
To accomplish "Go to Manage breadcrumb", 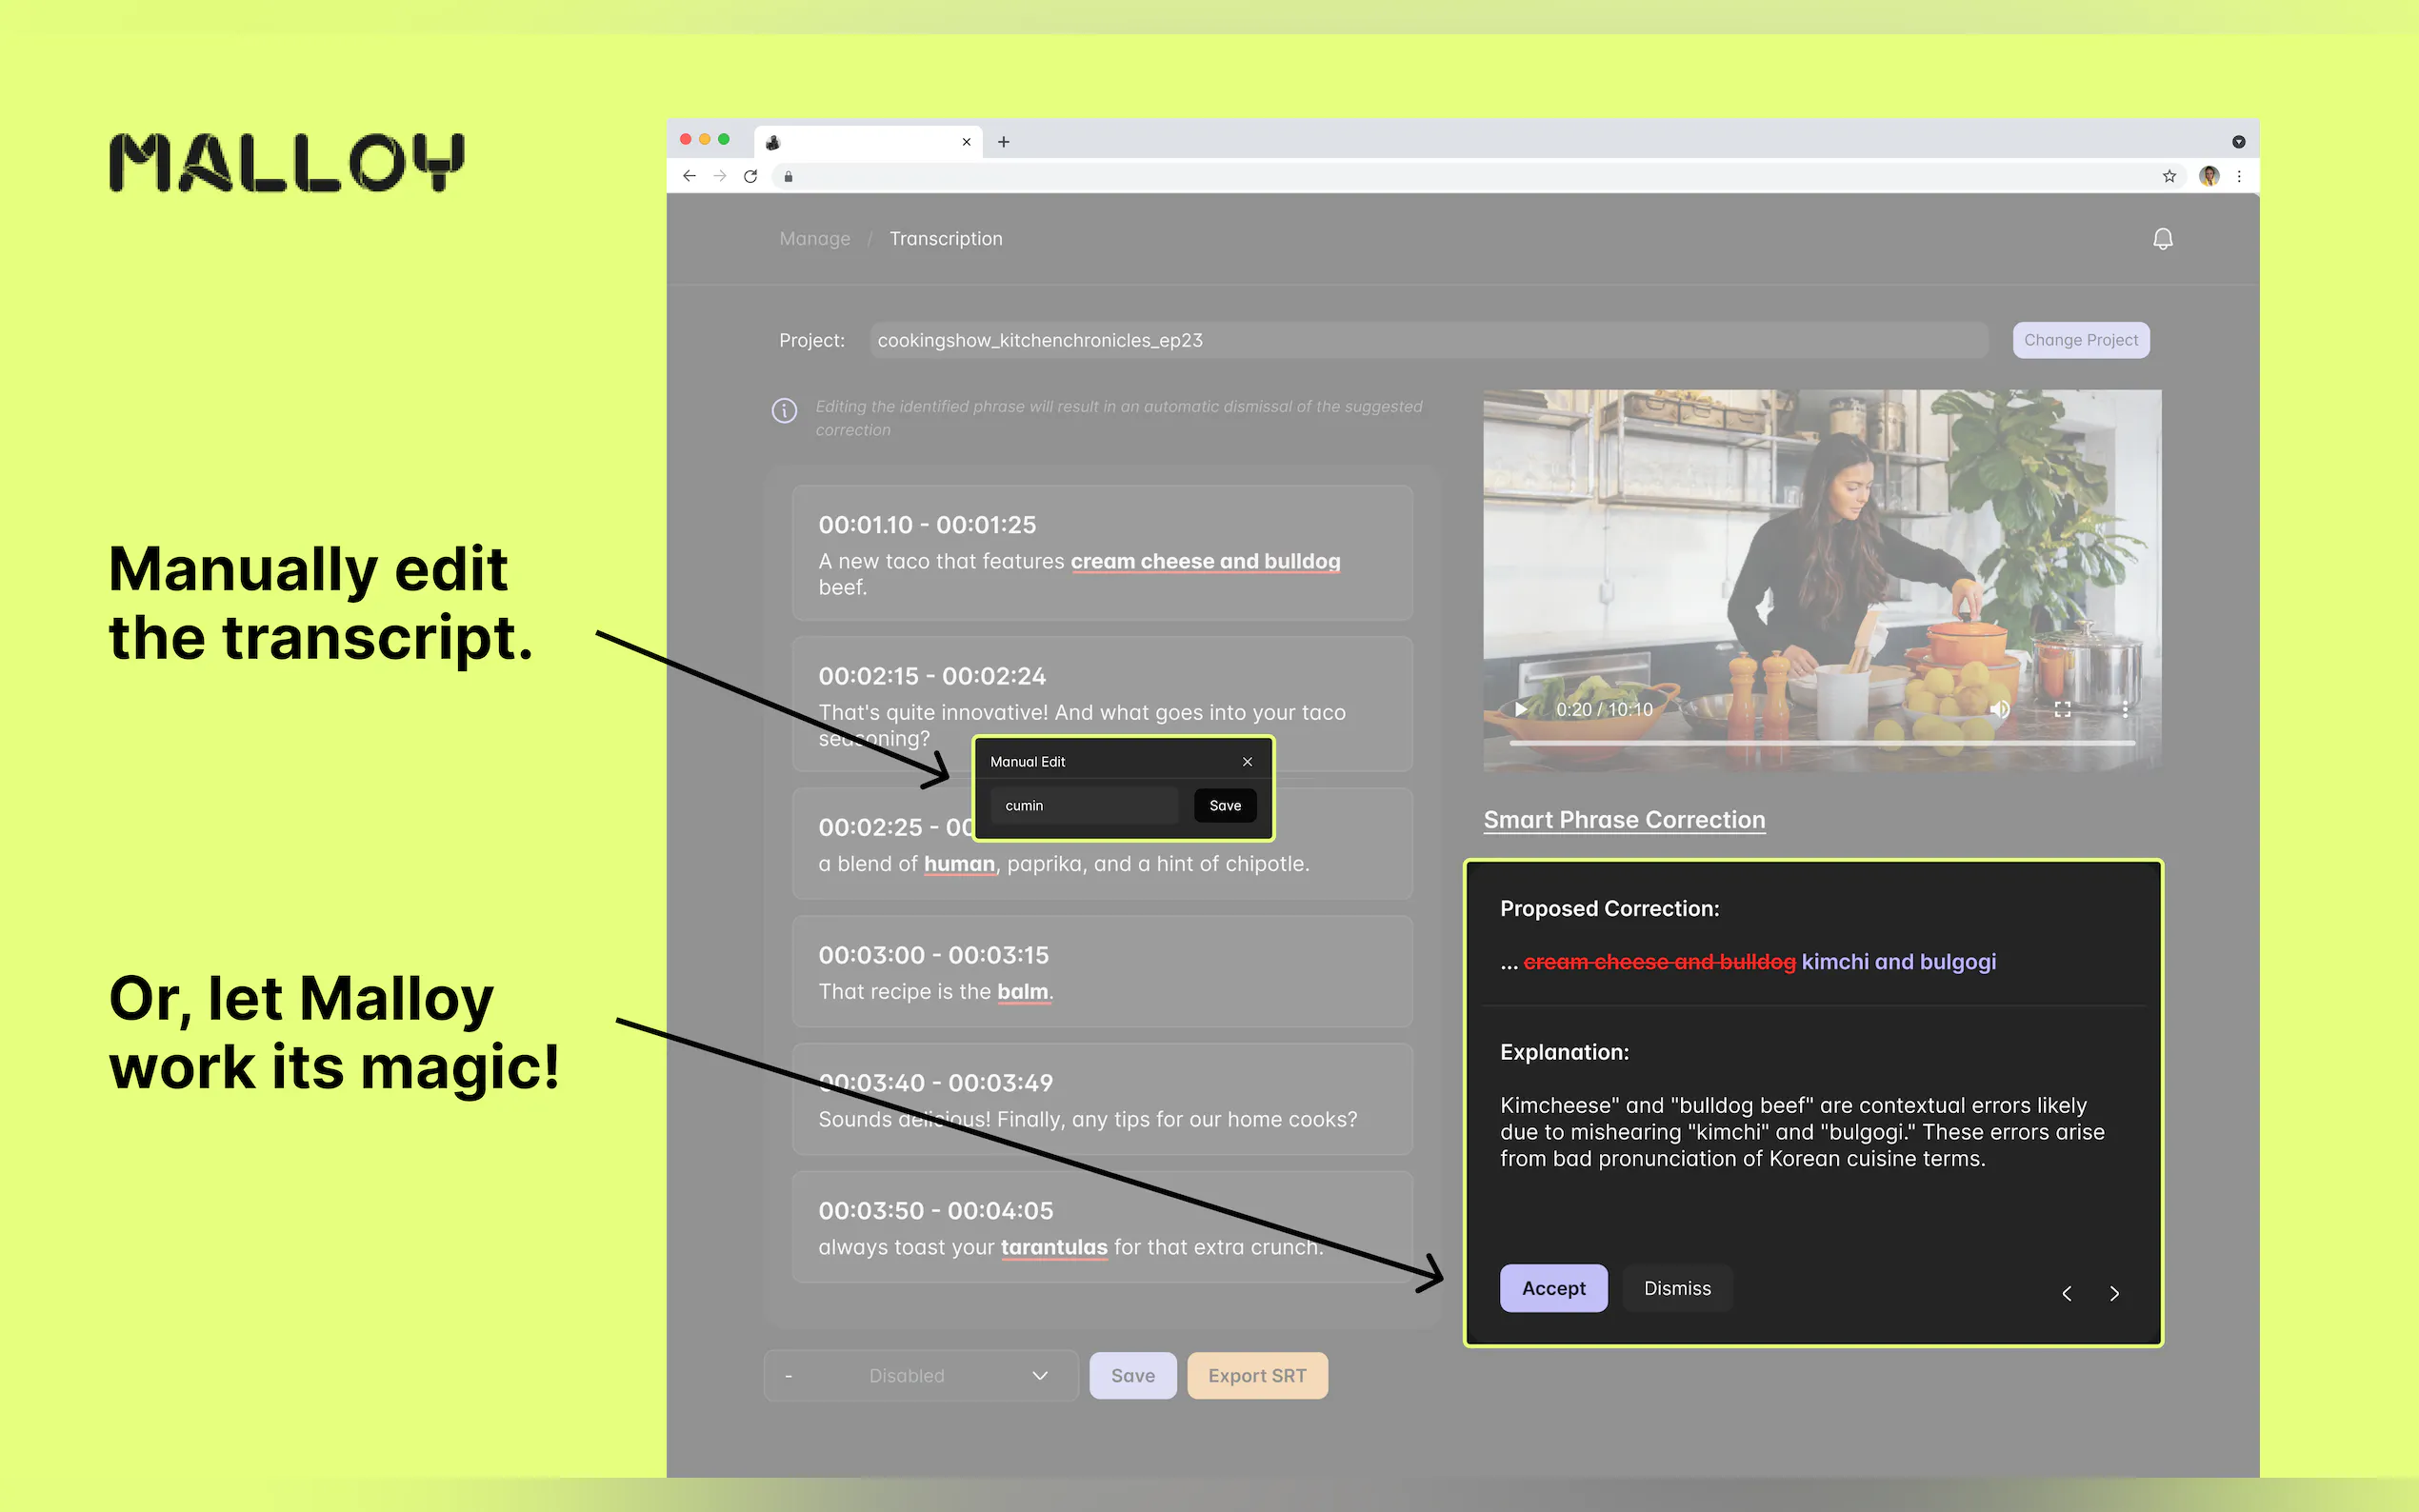I will point(814,239).
